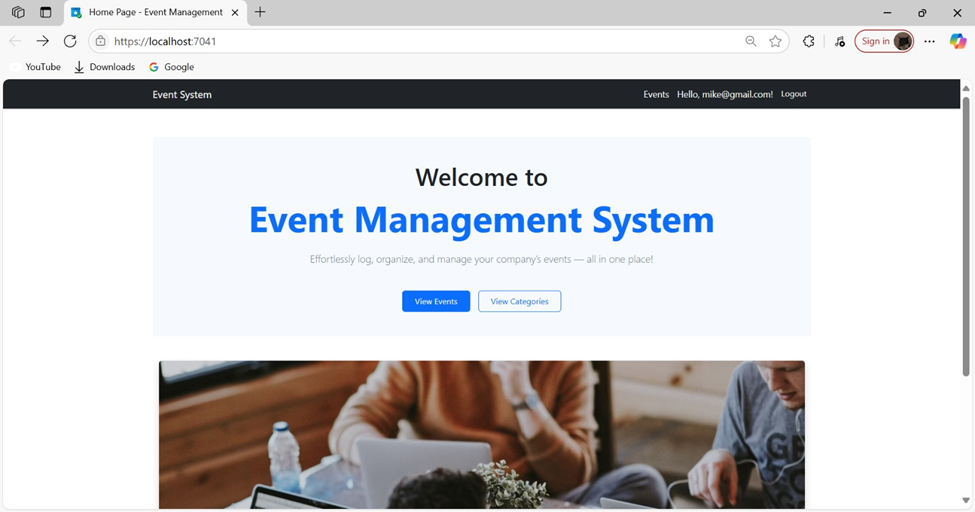Click the scrollbar up arrow
The image size is (975, 512).
966,88
